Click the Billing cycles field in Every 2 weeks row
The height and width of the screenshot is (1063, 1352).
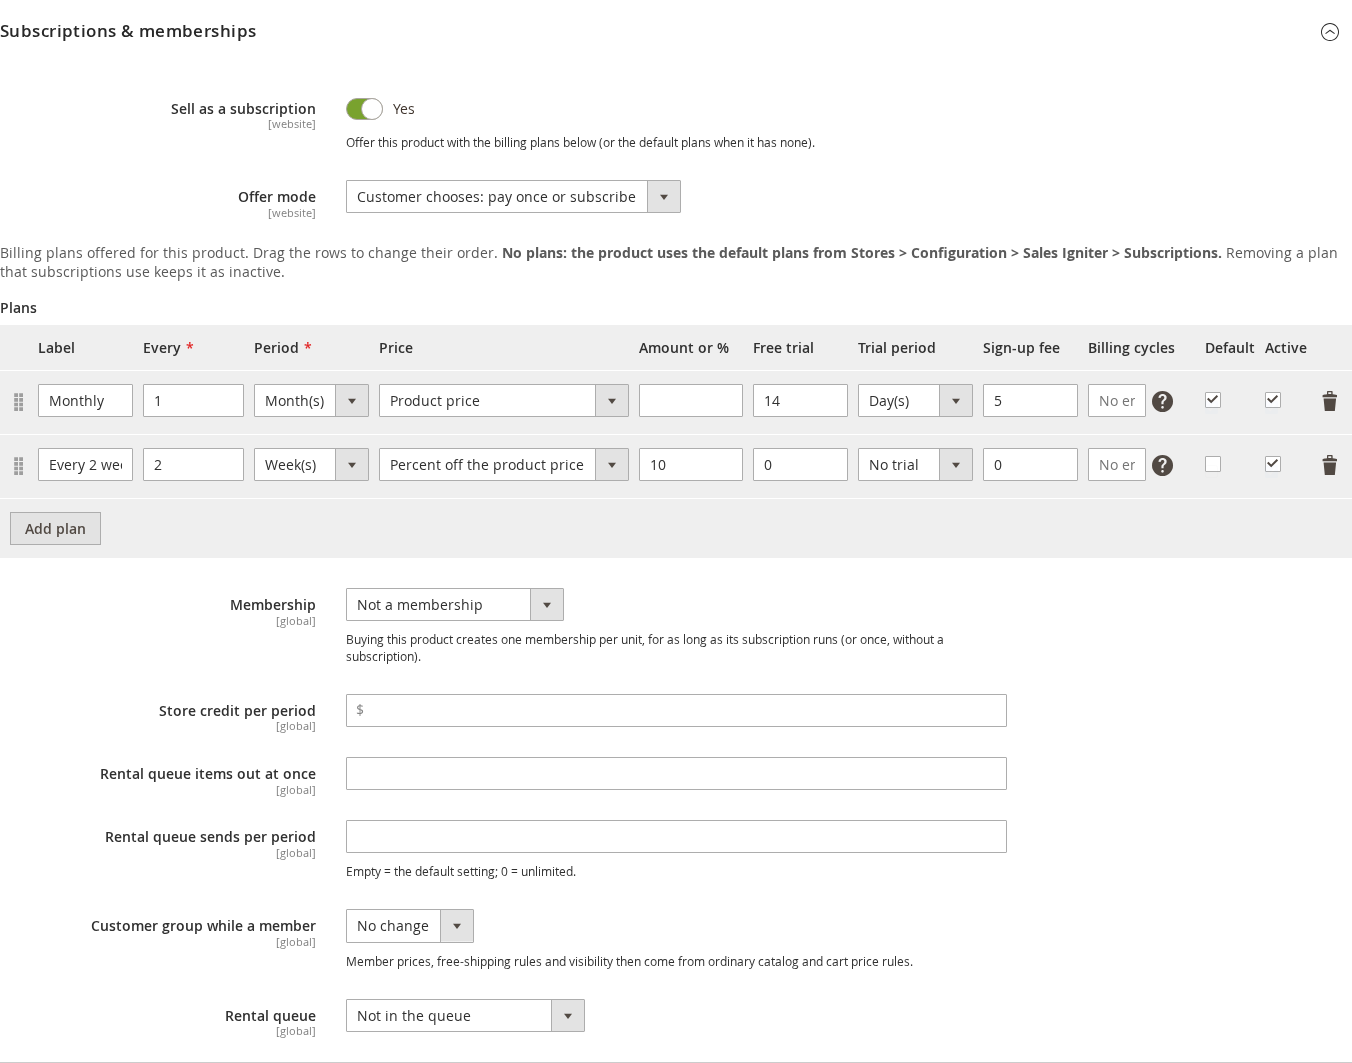[1117, 465]
